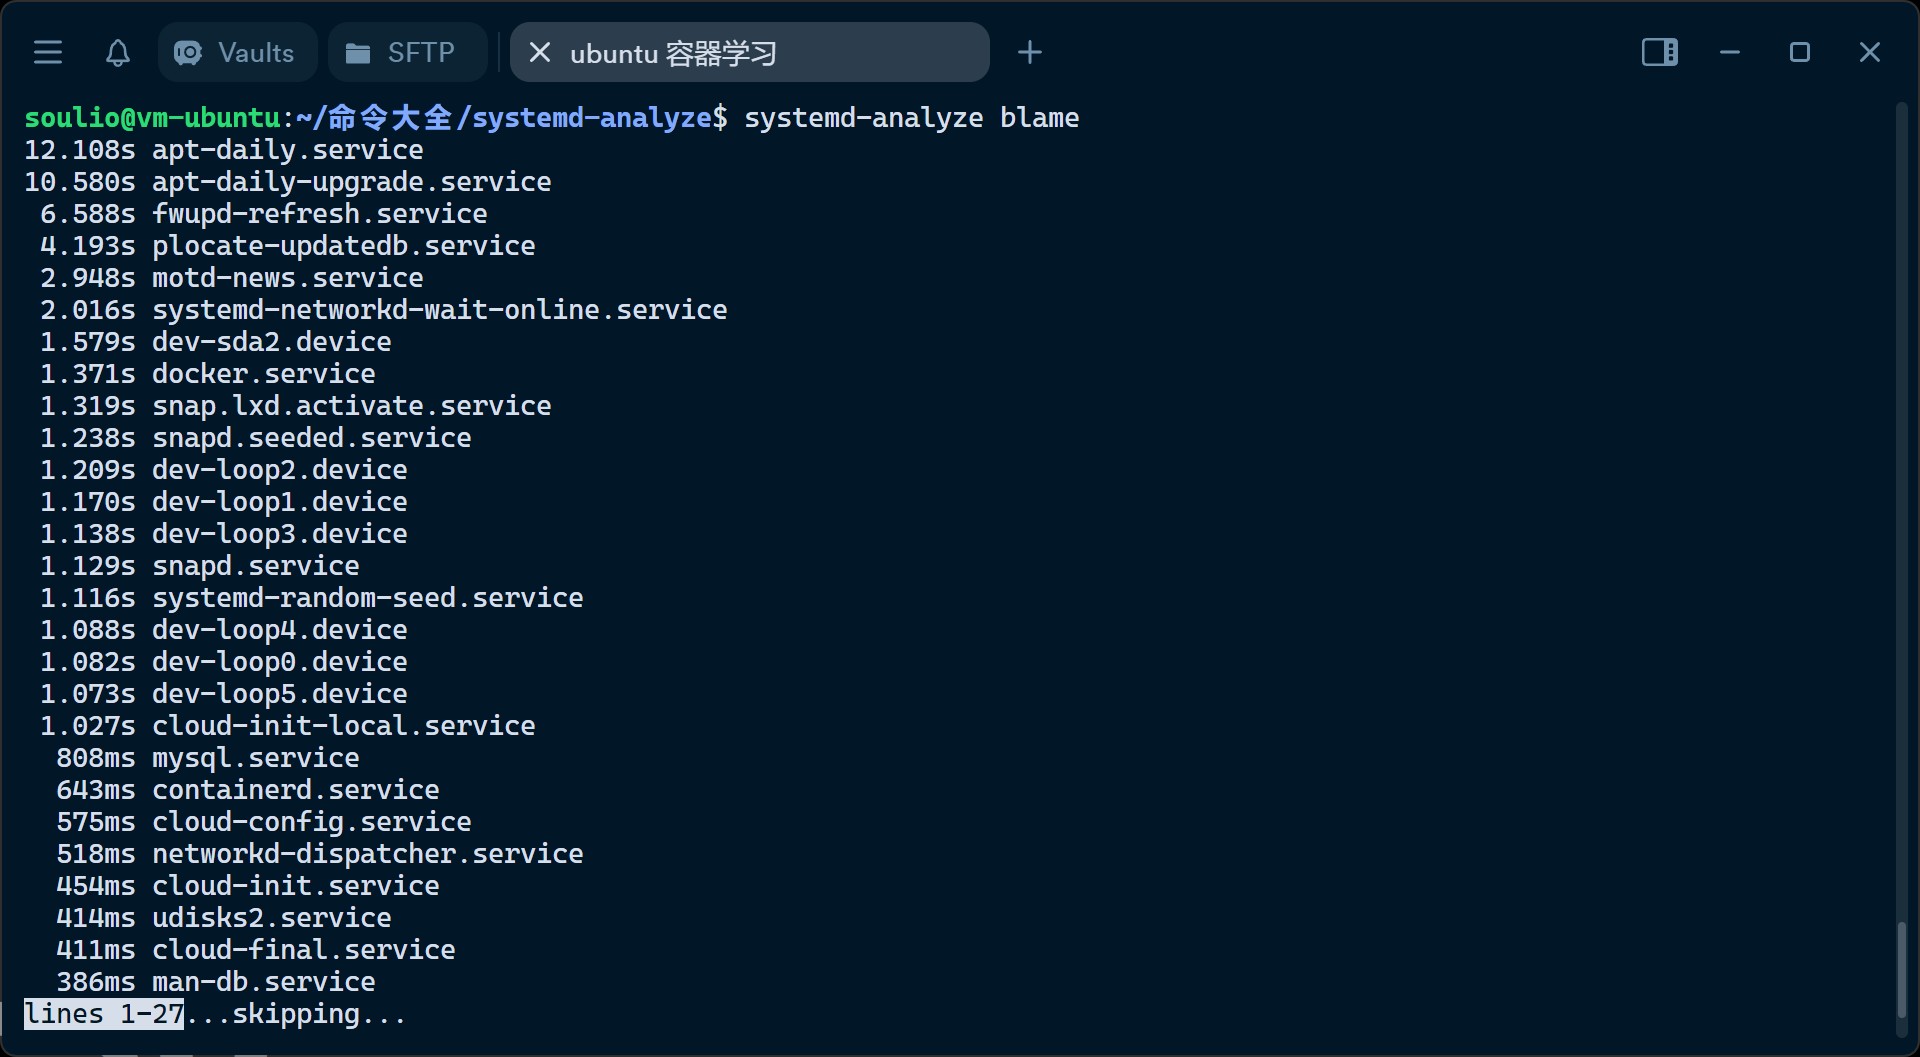The image size is (1920, 1057).
Task: Click the soulio@vm-ubuntu prompt text
Action: [x=152, y=118]
